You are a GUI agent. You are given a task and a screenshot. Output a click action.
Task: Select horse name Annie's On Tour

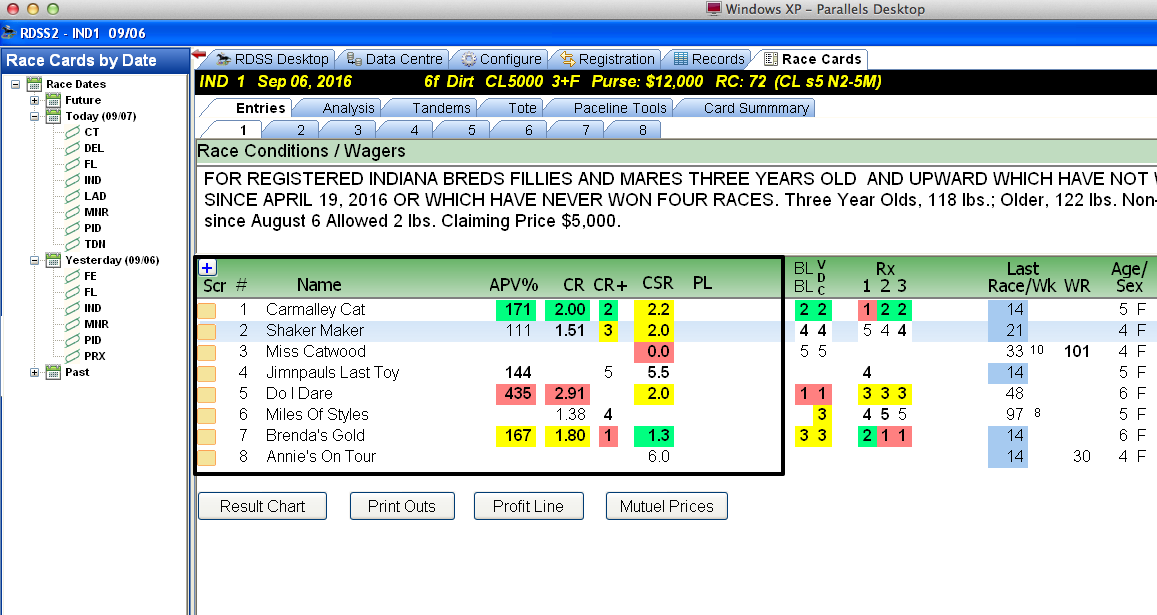pyautogui.click(x=321, y=456)
